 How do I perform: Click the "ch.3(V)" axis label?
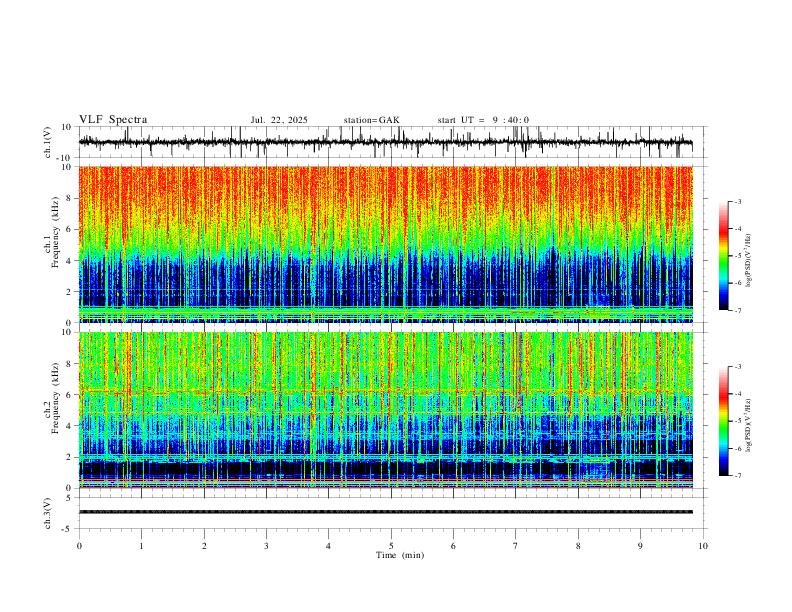(x=48, y=513)
